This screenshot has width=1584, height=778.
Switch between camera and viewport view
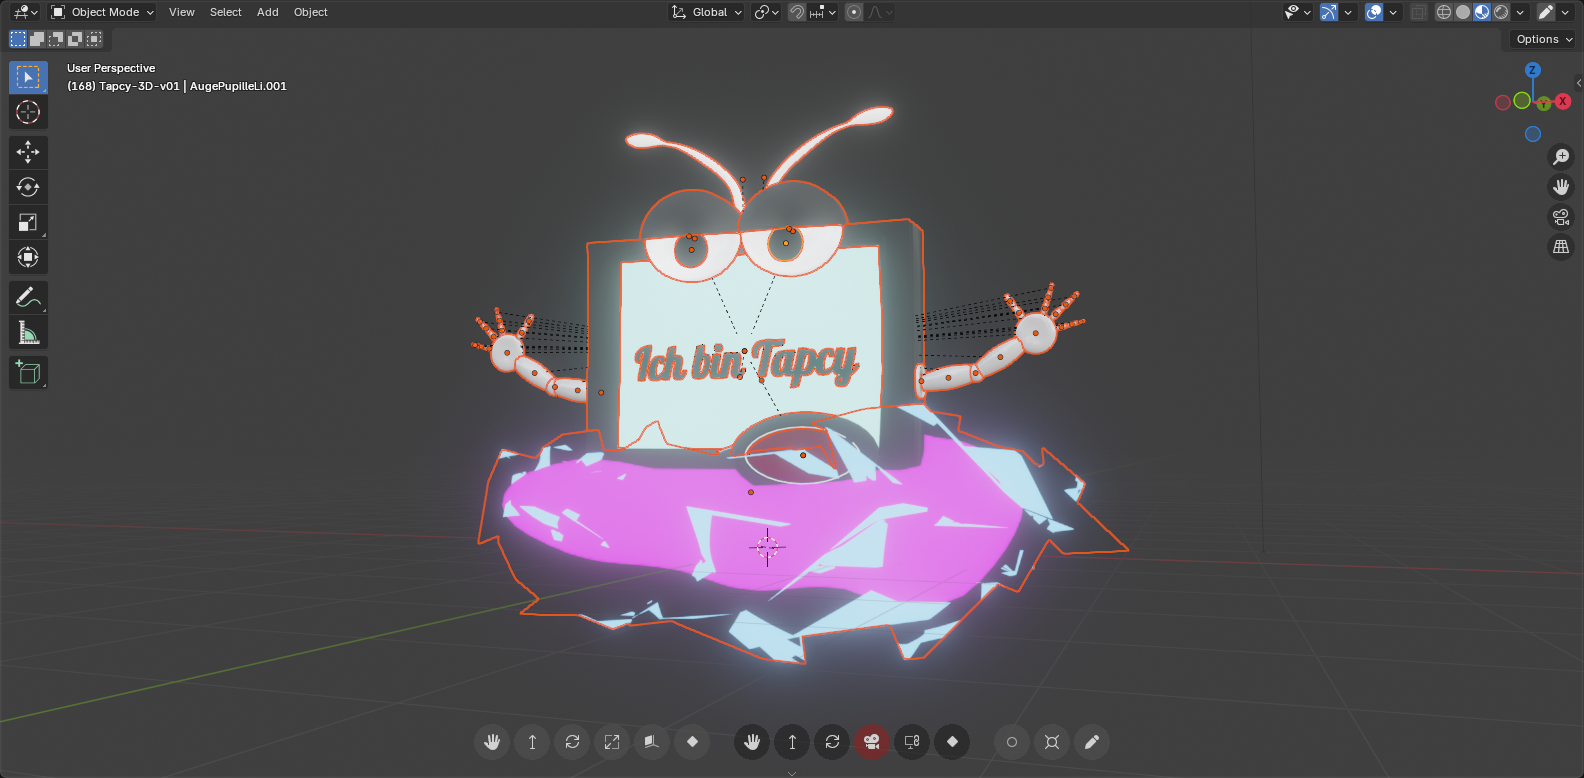[1560, 217]
